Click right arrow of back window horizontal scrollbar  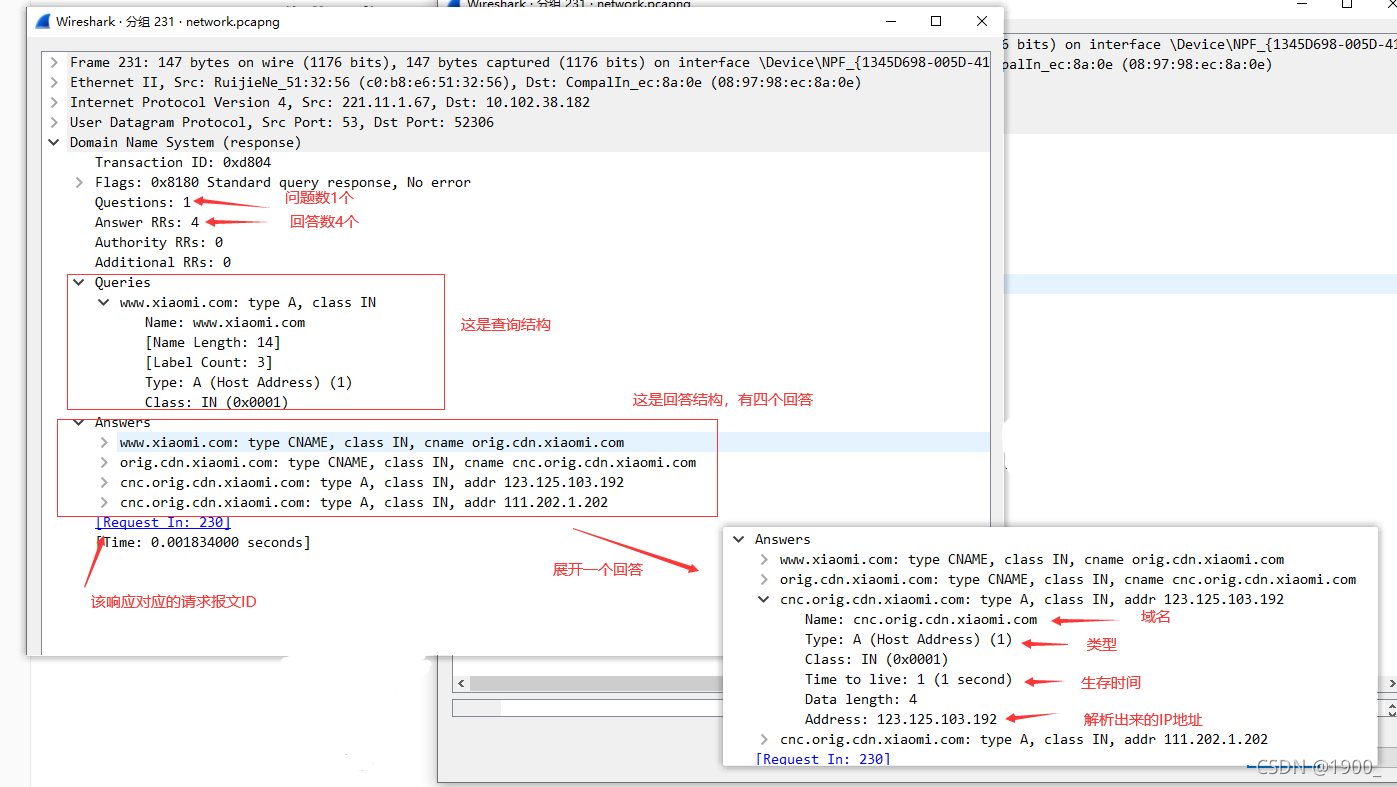click(x=1392, y=683)
